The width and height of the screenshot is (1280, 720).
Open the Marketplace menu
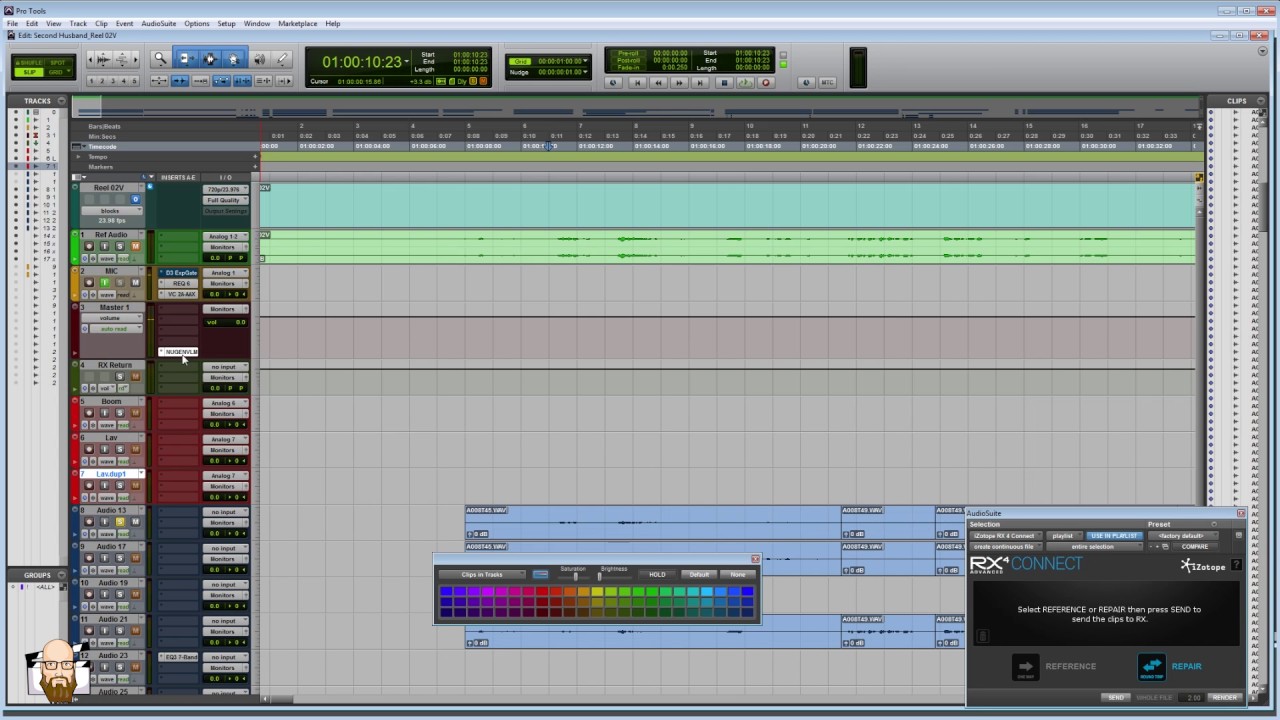[x=297, y=23]
